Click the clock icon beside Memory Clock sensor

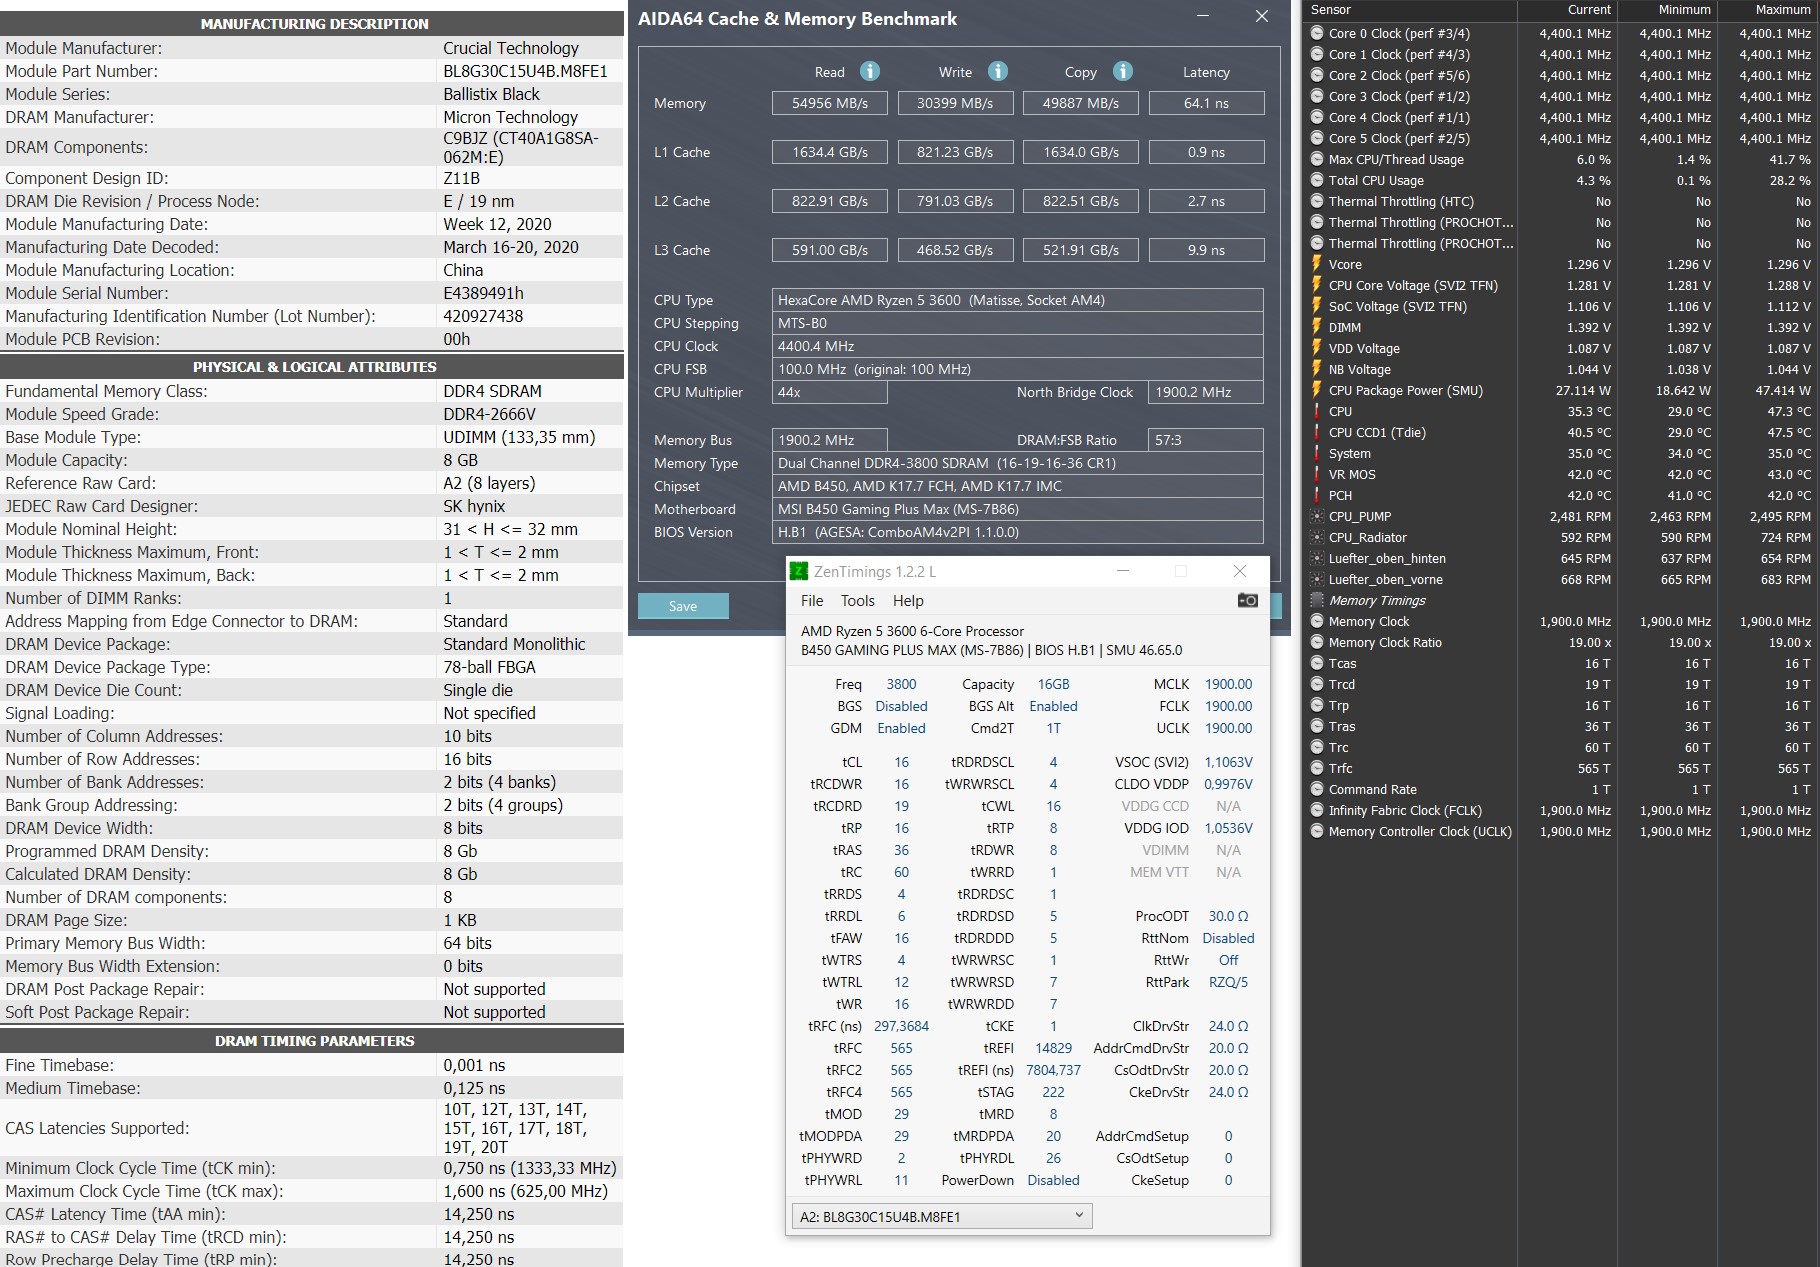[1318, 621]
